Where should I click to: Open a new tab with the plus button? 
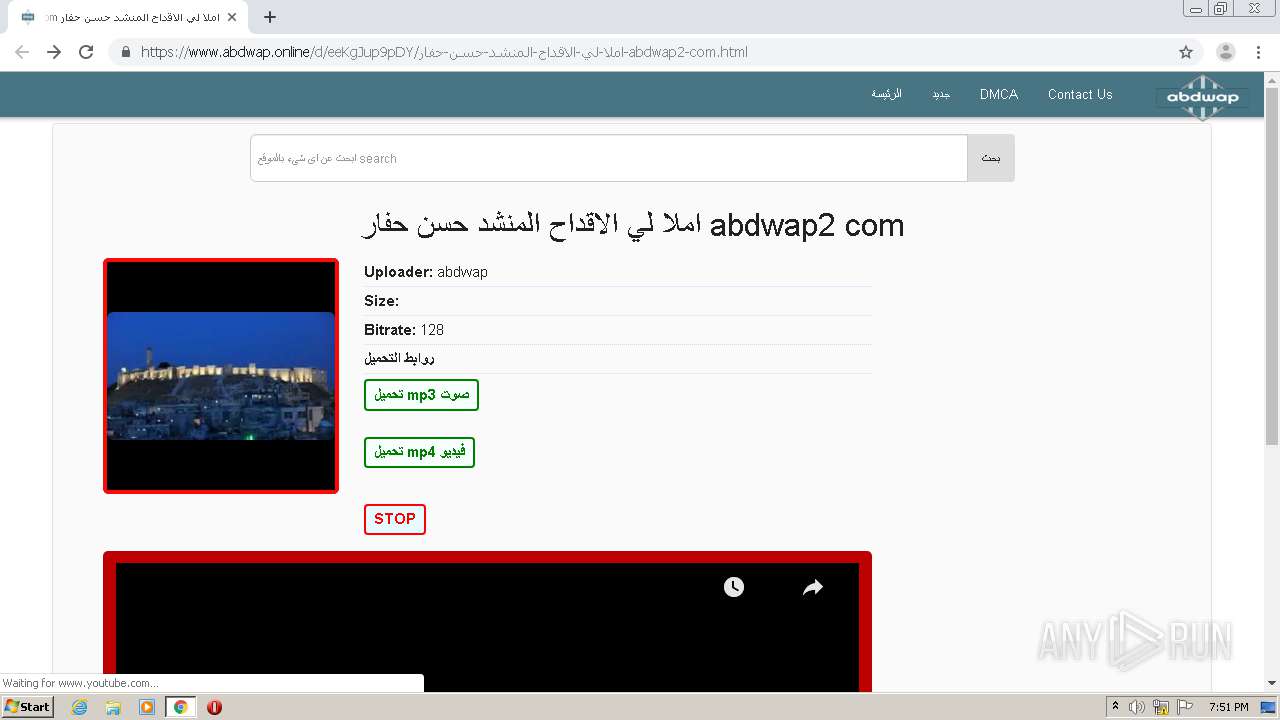click(x=270, y=17)
